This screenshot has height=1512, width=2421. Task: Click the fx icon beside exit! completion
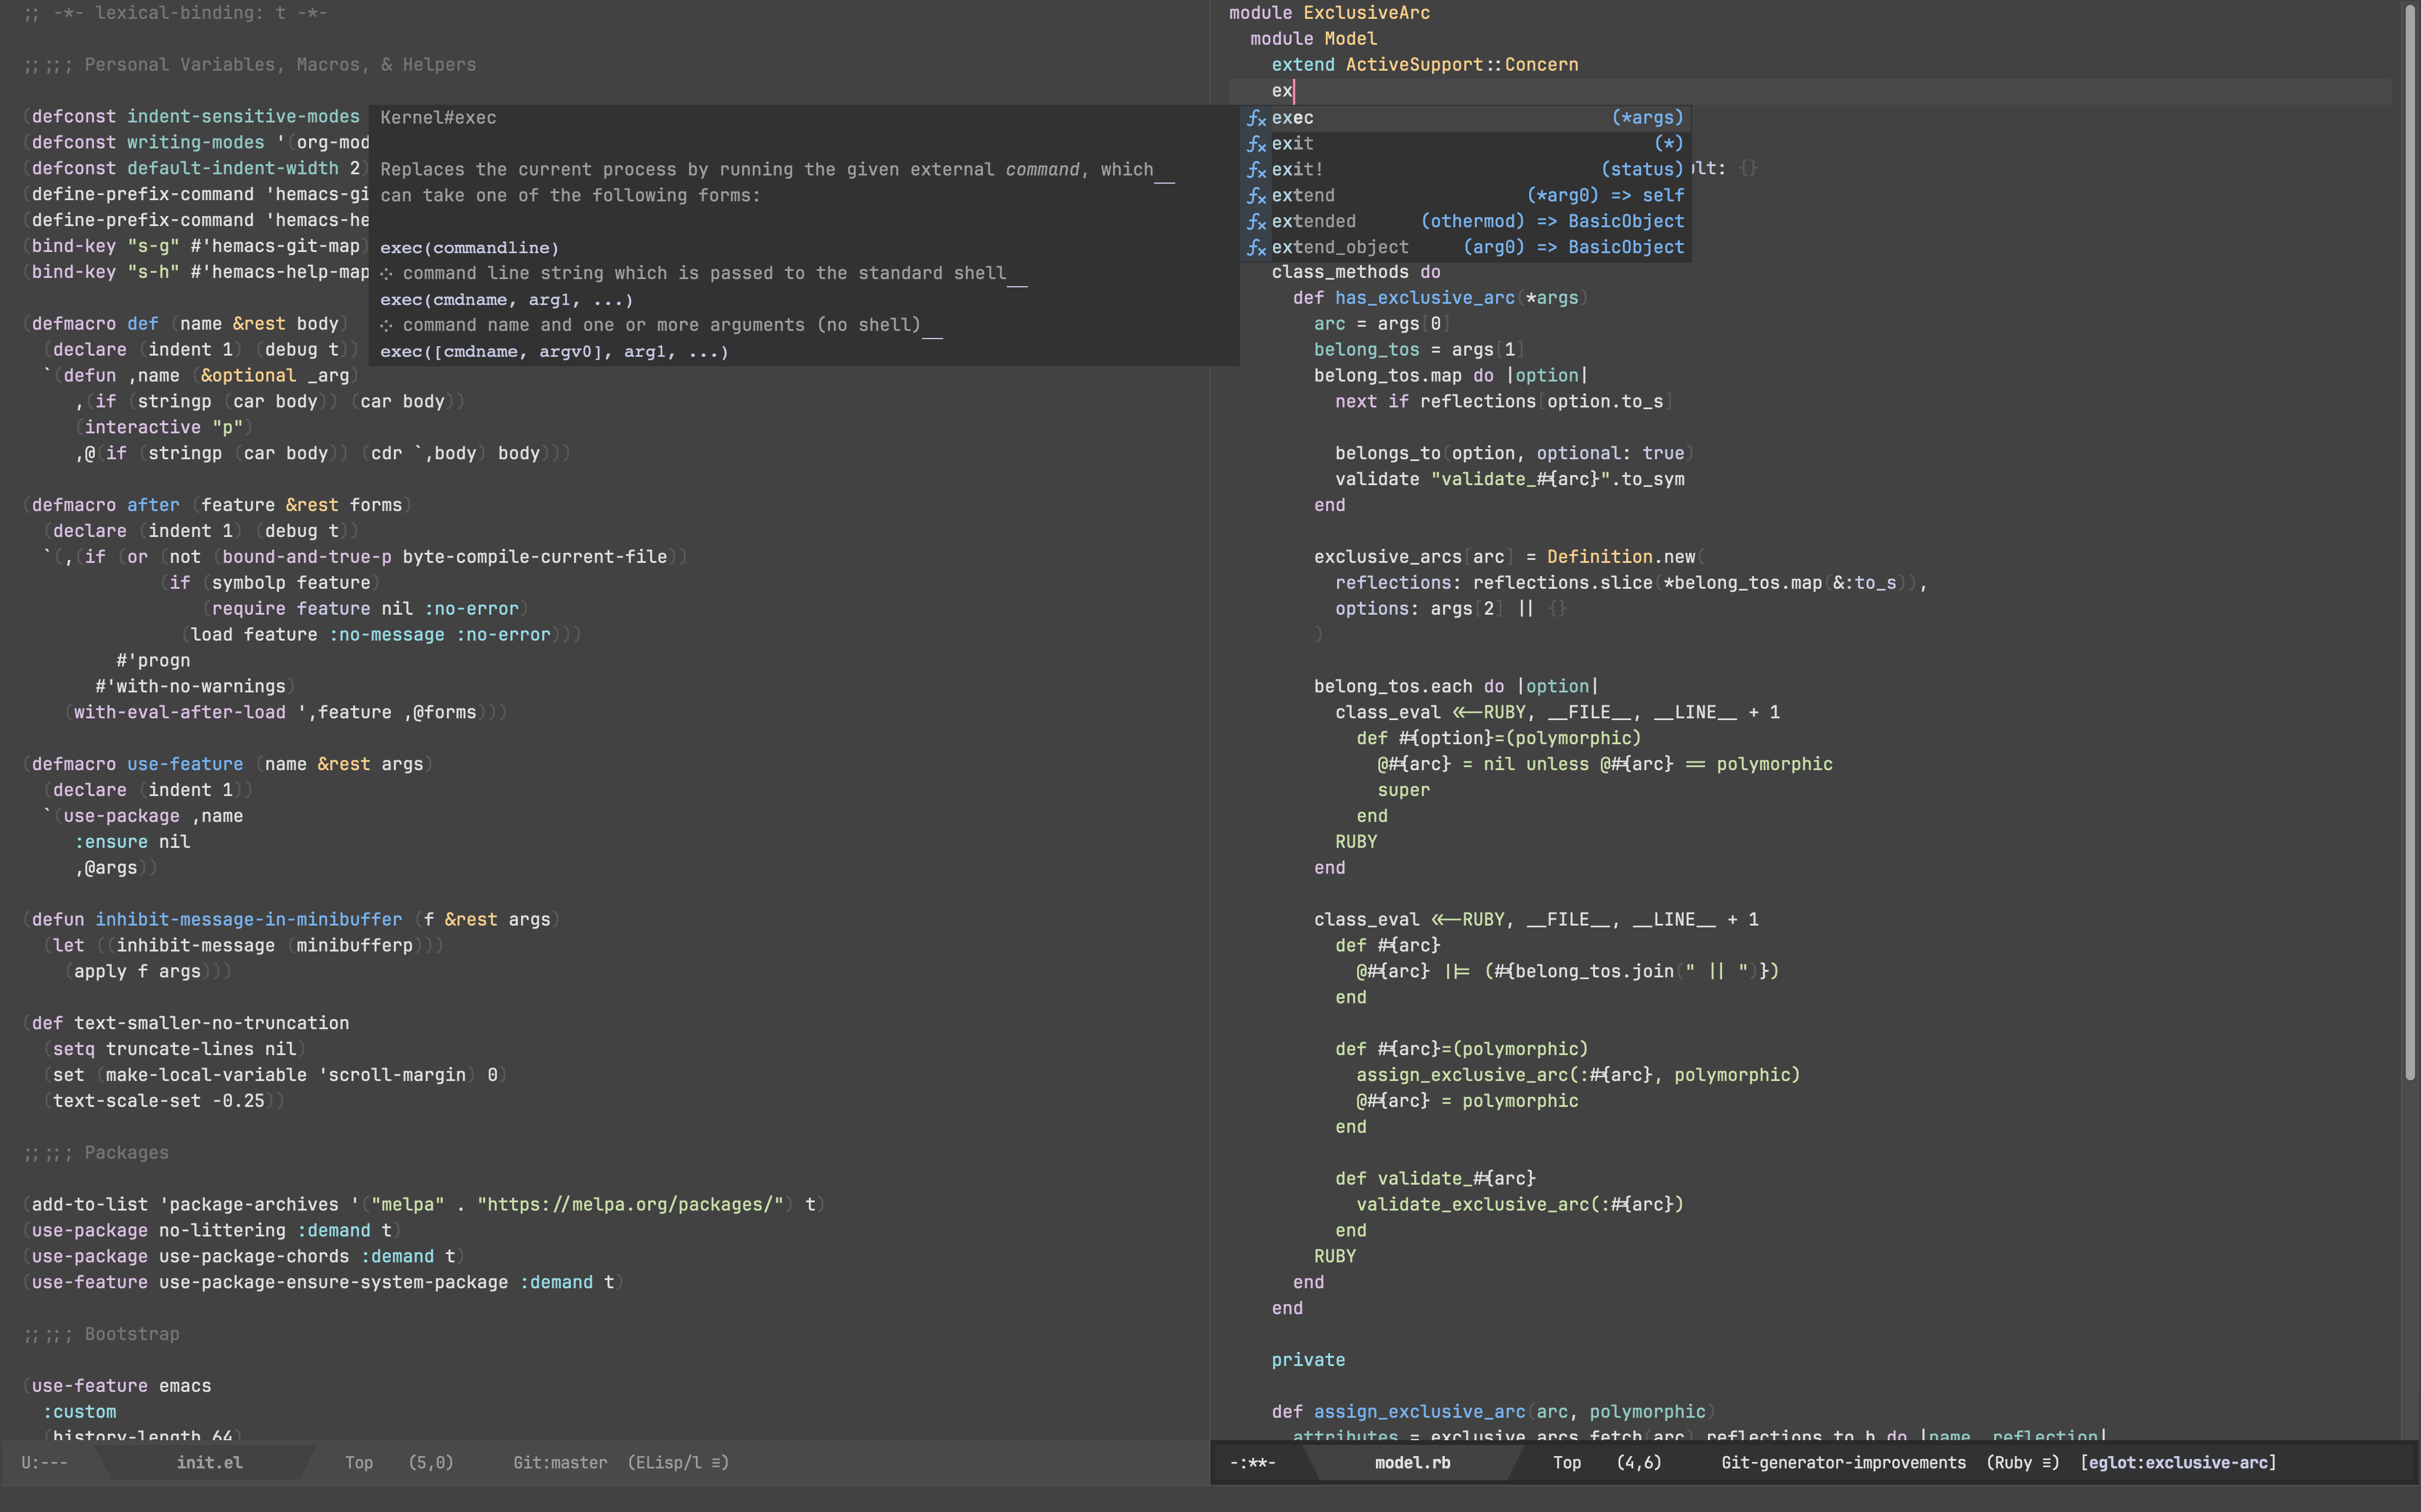pyautogui.click(x=1256, y=170)
